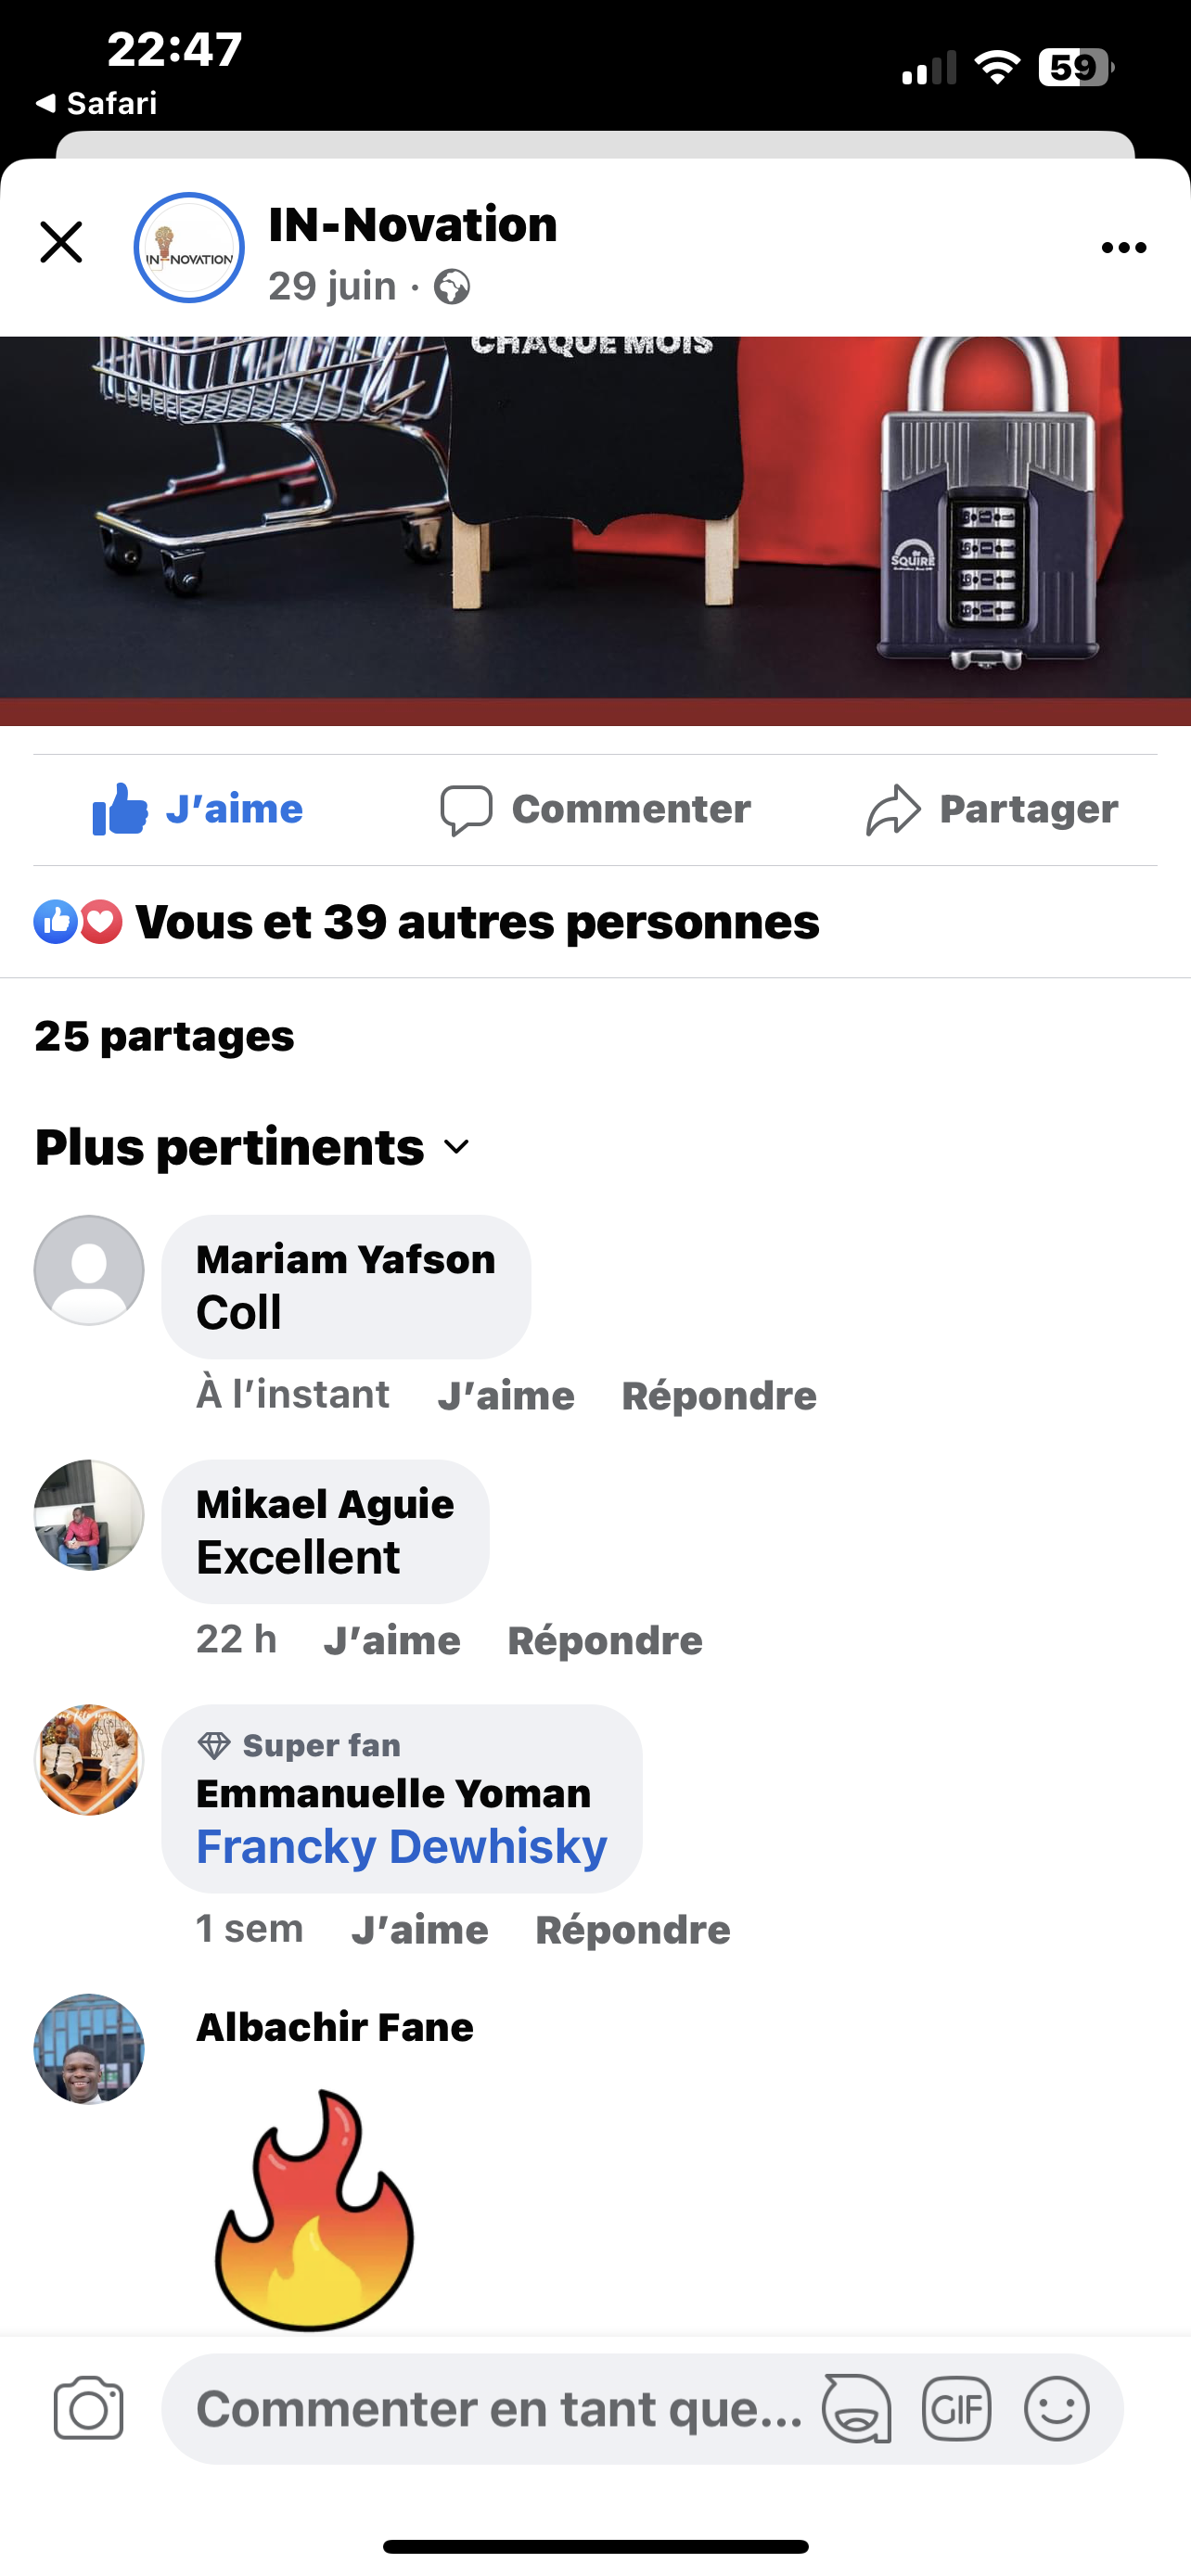Open the GIF picker
The height and width of the screenshot is (2576, 1191).
tap(956, 2409)
